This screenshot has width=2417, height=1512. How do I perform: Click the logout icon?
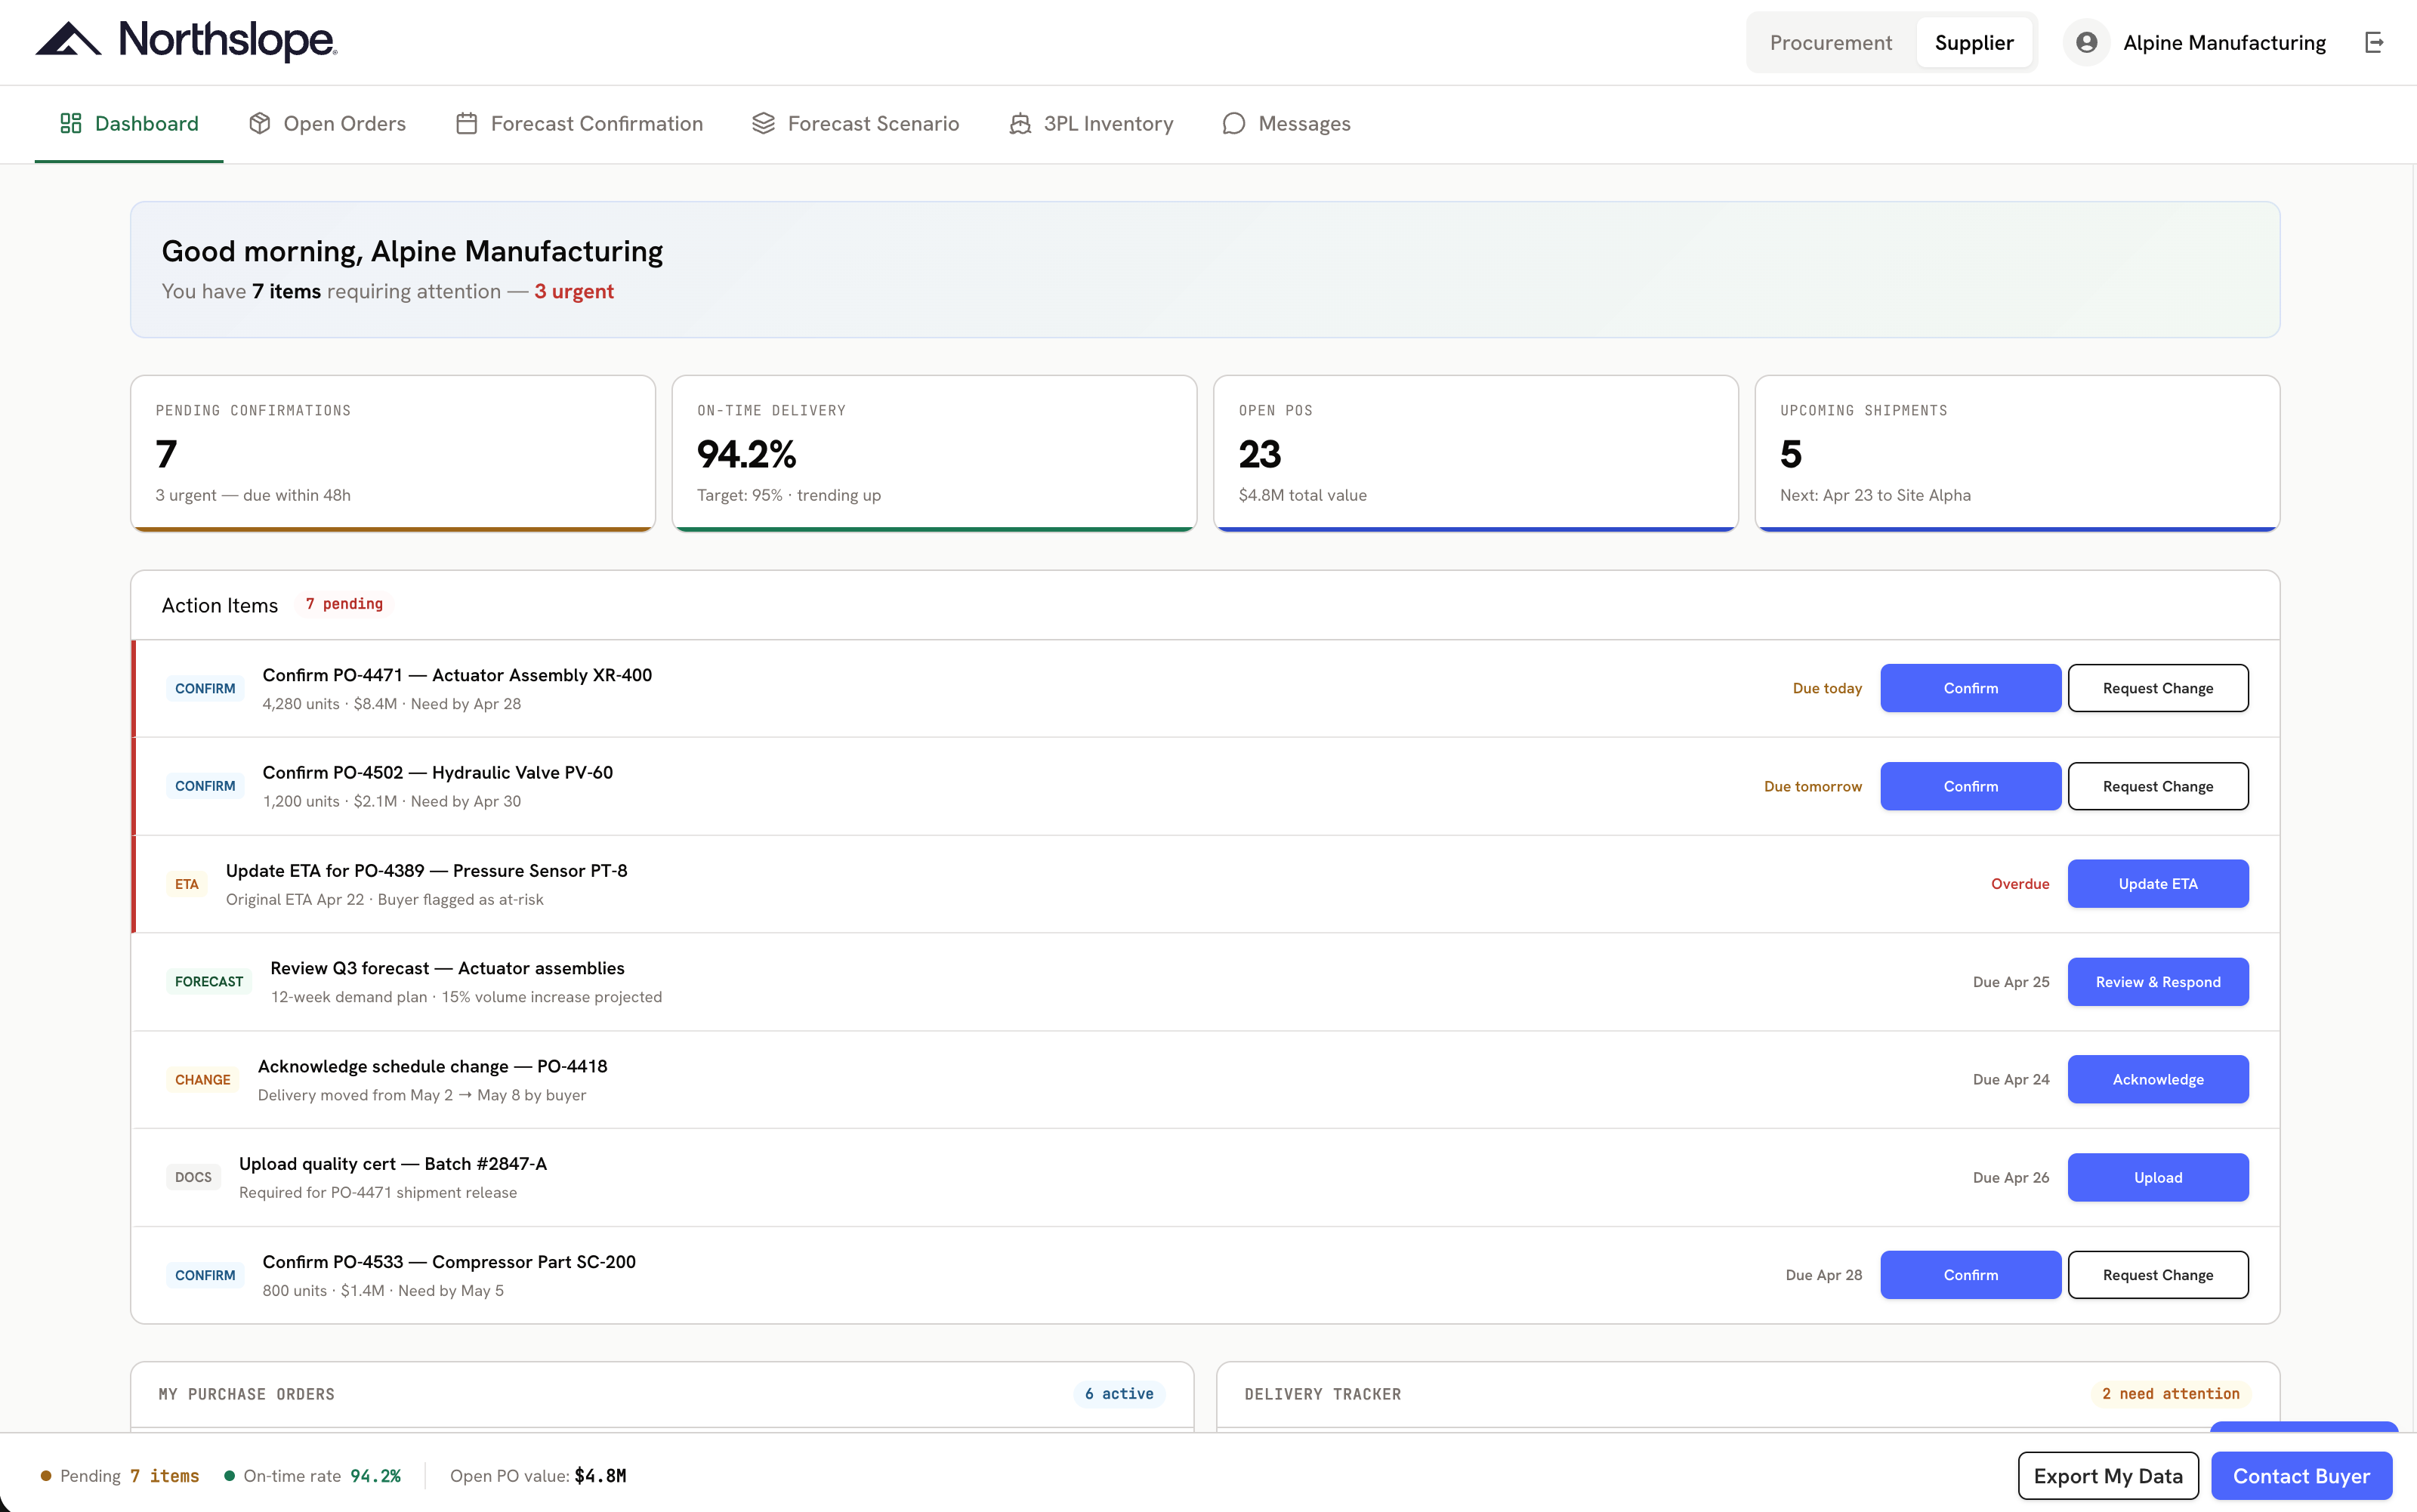[2374, 42]
